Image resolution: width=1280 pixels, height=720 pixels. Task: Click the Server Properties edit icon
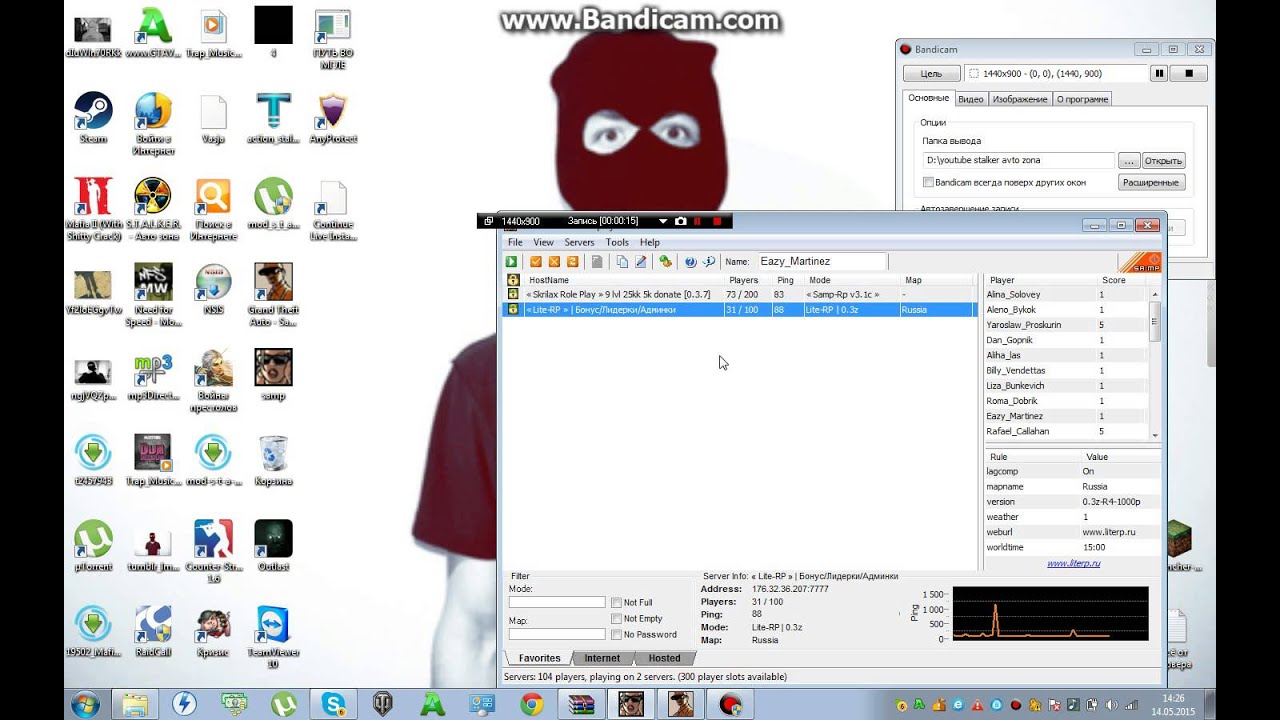(641, 262)
